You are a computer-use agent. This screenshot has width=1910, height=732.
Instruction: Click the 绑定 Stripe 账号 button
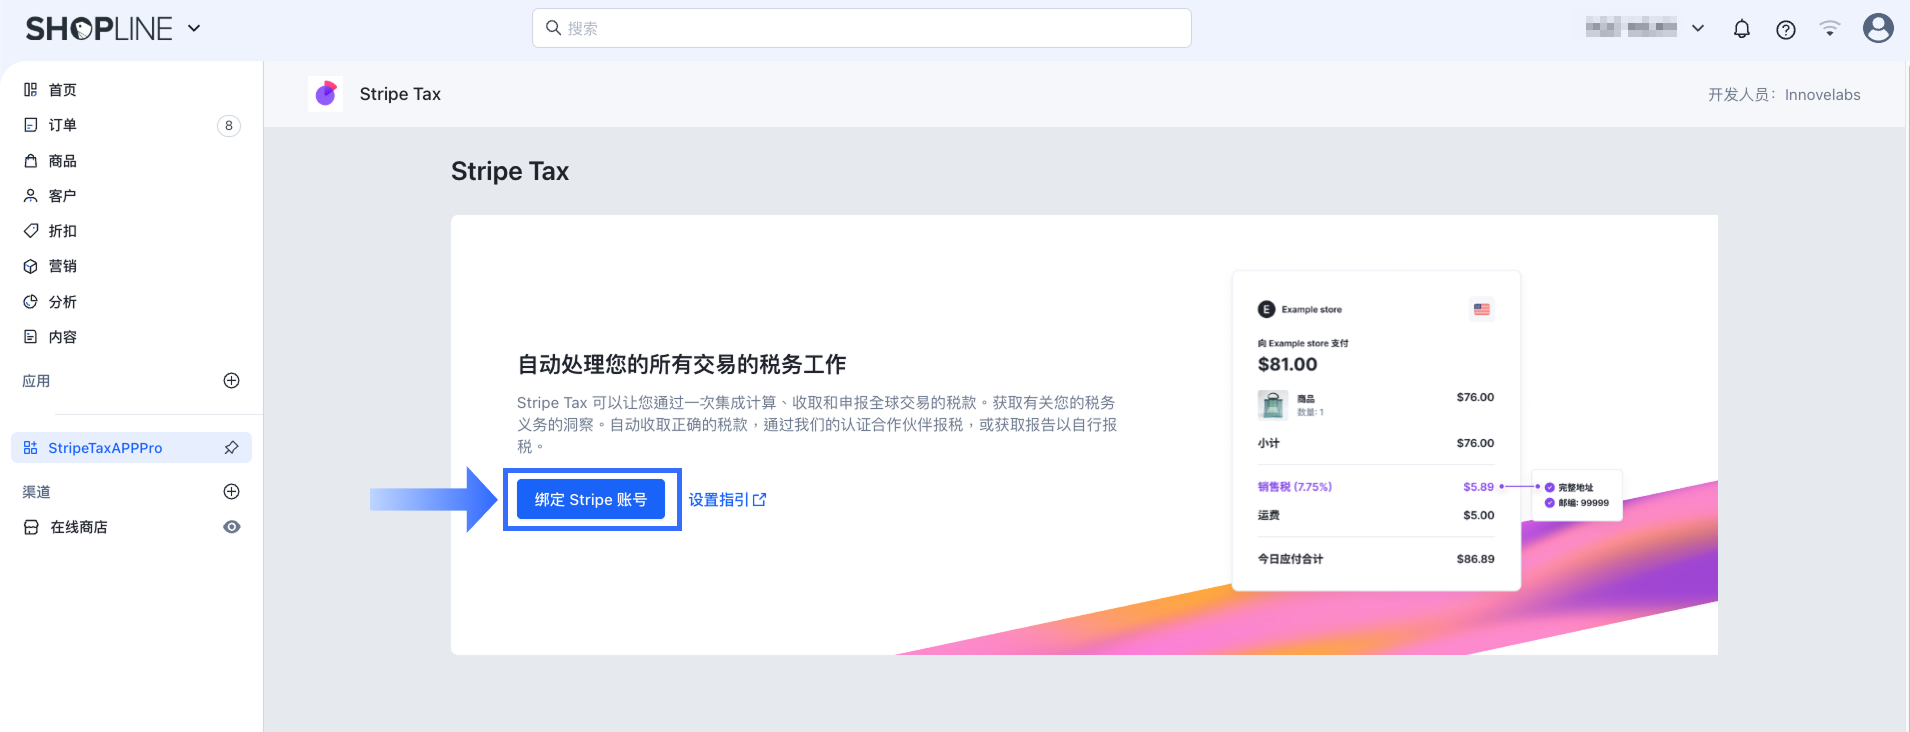(591, 500)
